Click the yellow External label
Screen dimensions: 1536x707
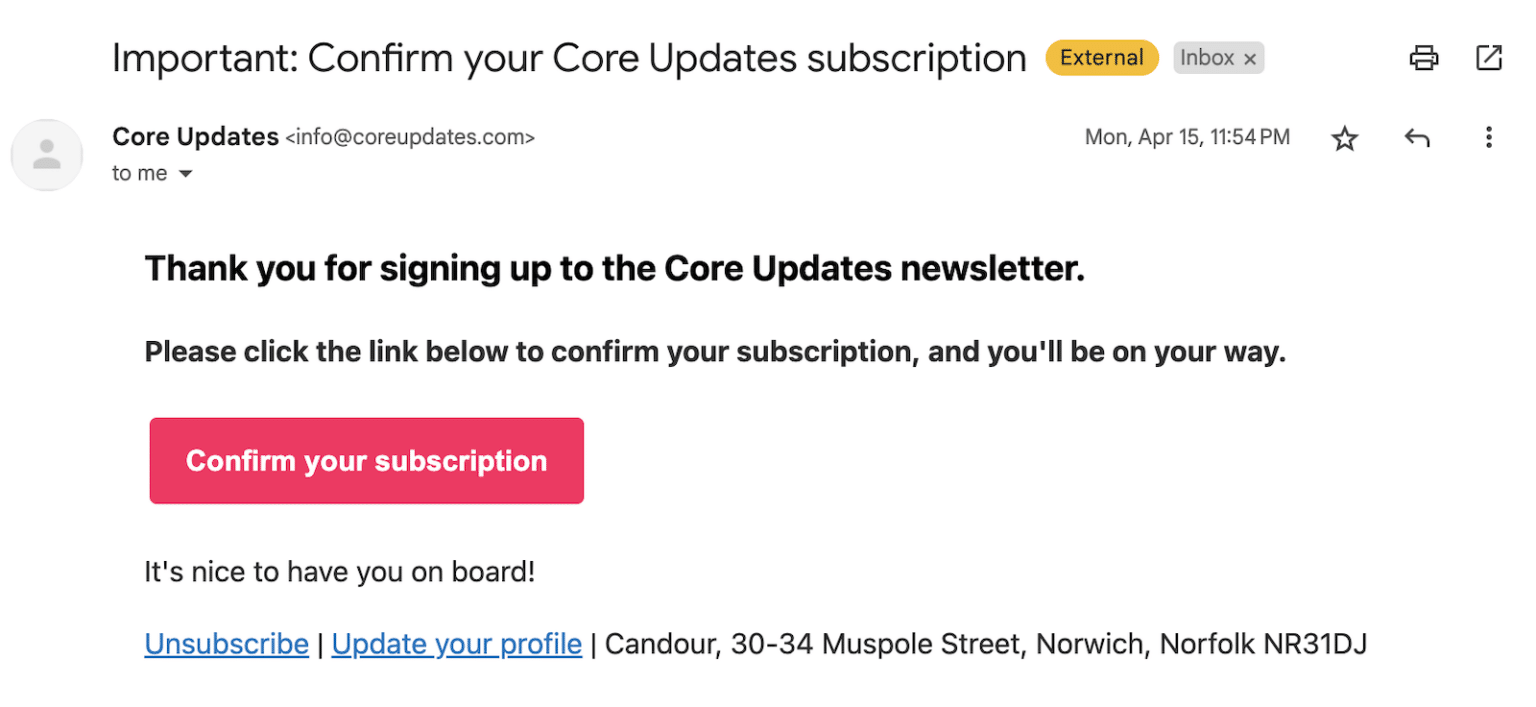(1101, 58)
